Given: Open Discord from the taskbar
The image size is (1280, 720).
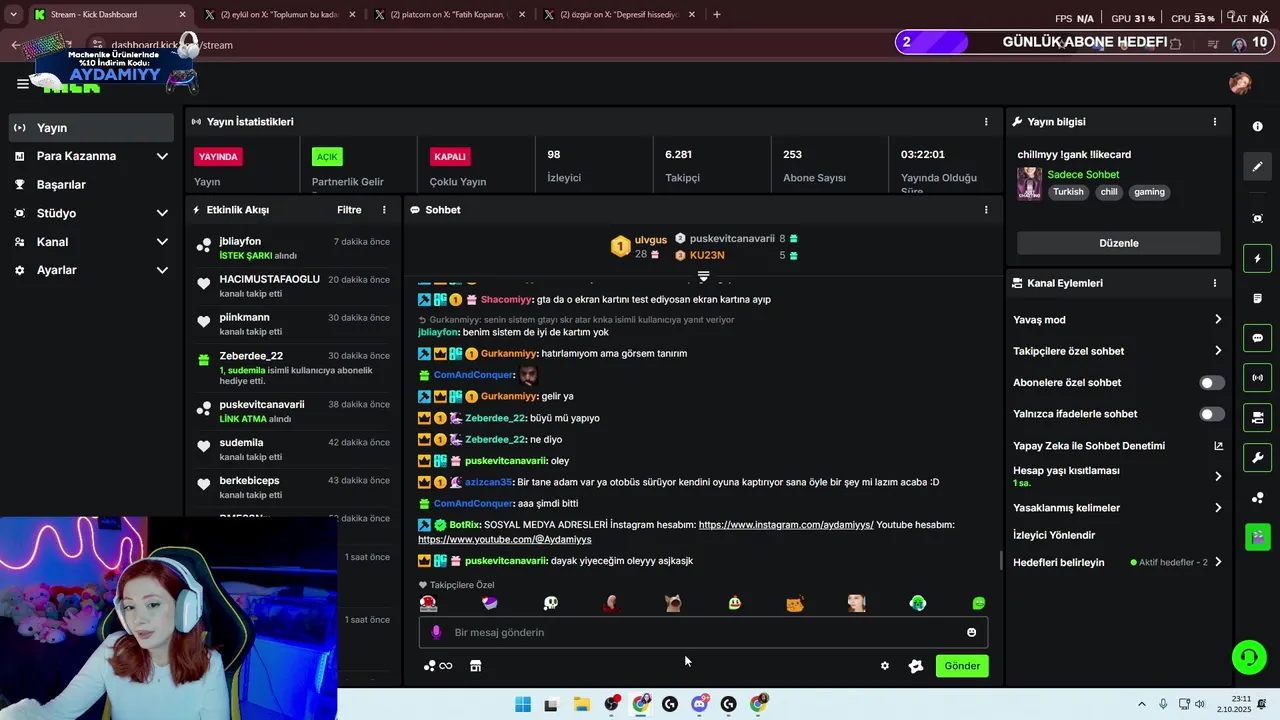Looking at the screenshot, I should (699, 704).
